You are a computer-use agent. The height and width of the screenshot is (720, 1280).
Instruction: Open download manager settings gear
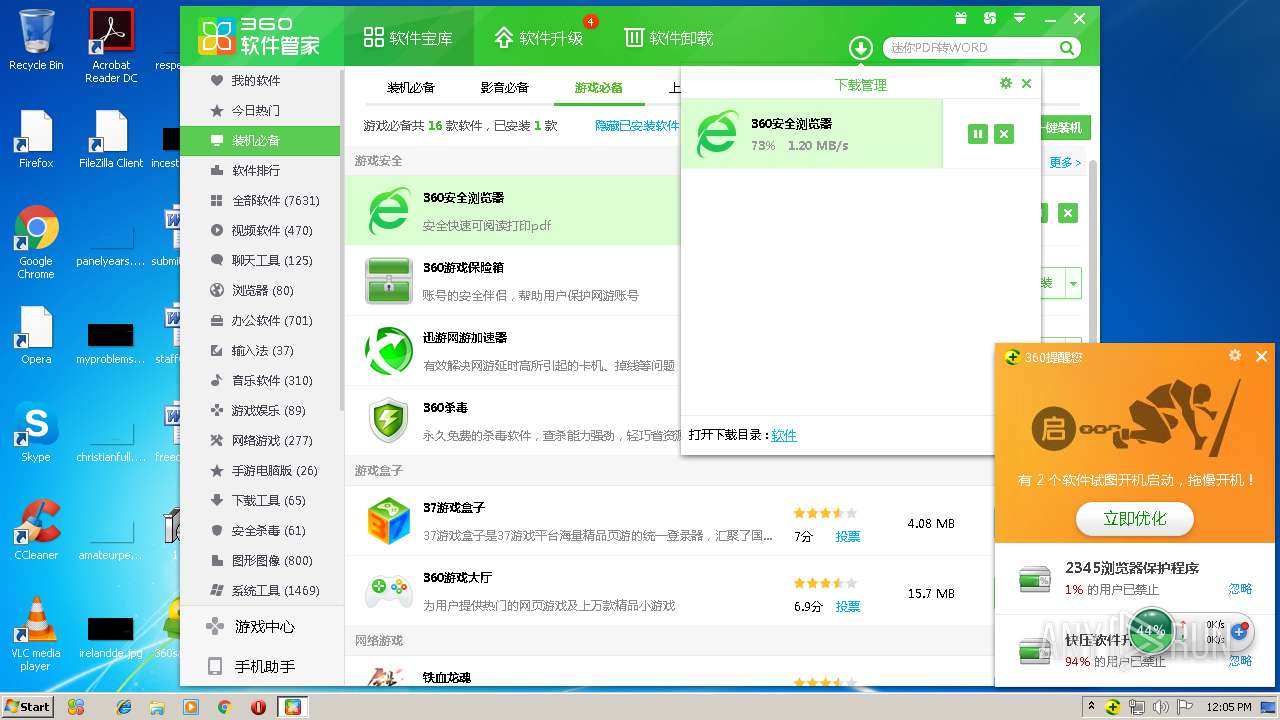click(1006, 84)
